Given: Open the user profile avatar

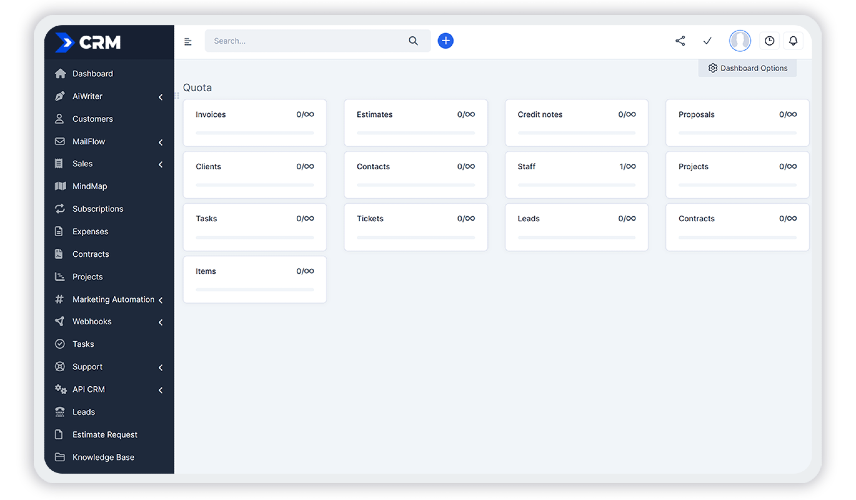Looking at the screenshot, I should (740, 41).
